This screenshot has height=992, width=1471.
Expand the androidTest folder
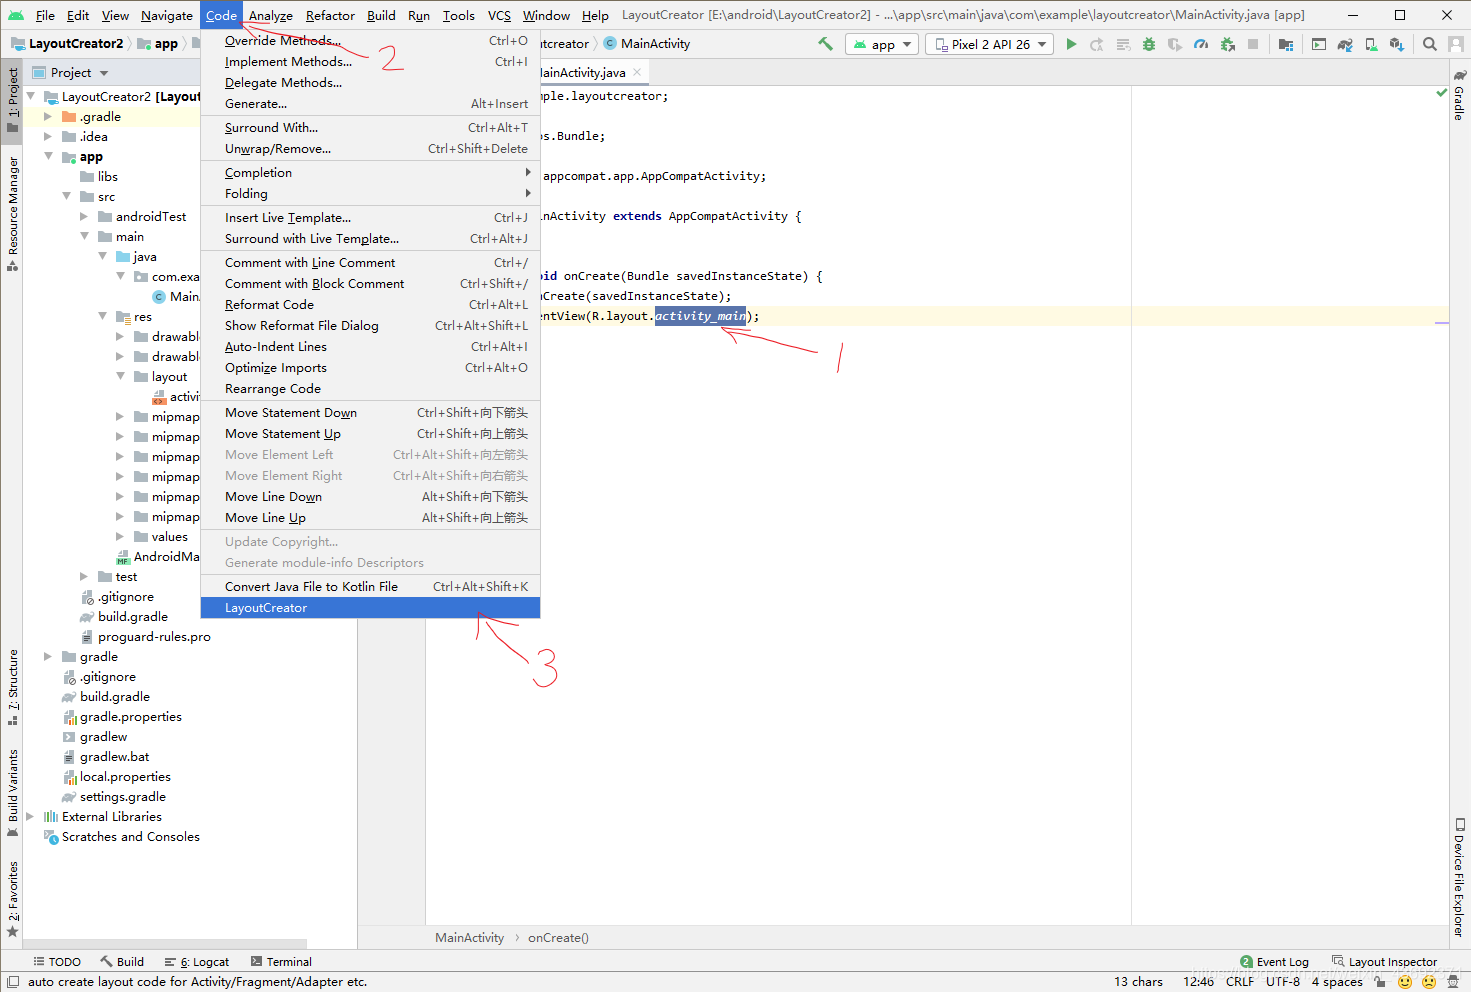(x=84, y=217)
